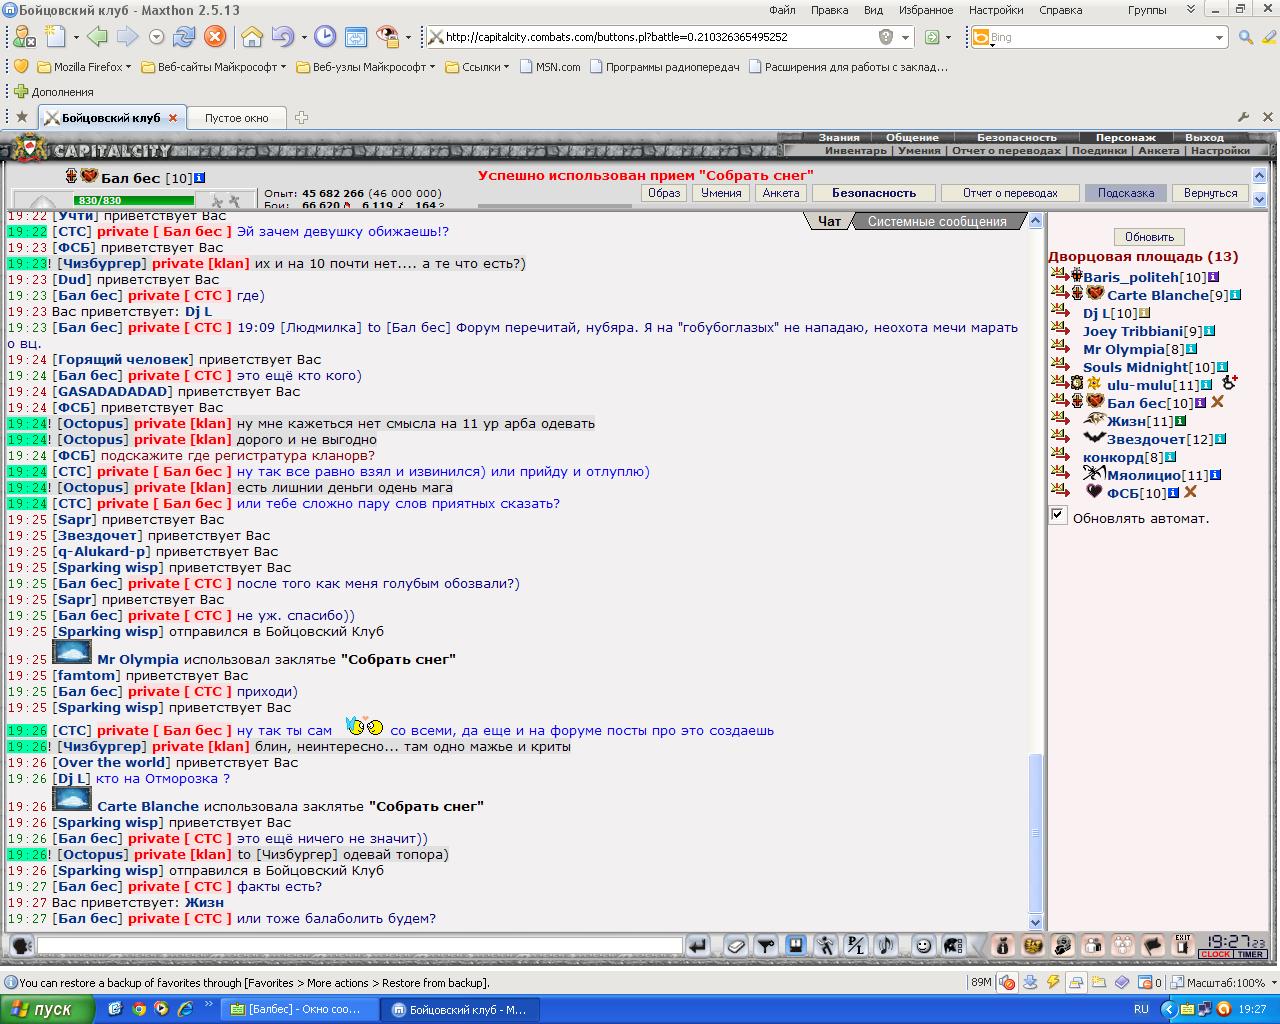Click the undo closed tab icon
This screenshot has height=1024, width=1280.
[281, 37]
